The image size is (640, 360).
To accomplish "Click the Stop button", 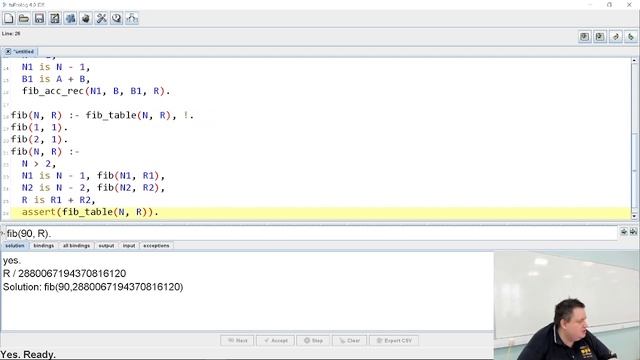I will point(313,340).
